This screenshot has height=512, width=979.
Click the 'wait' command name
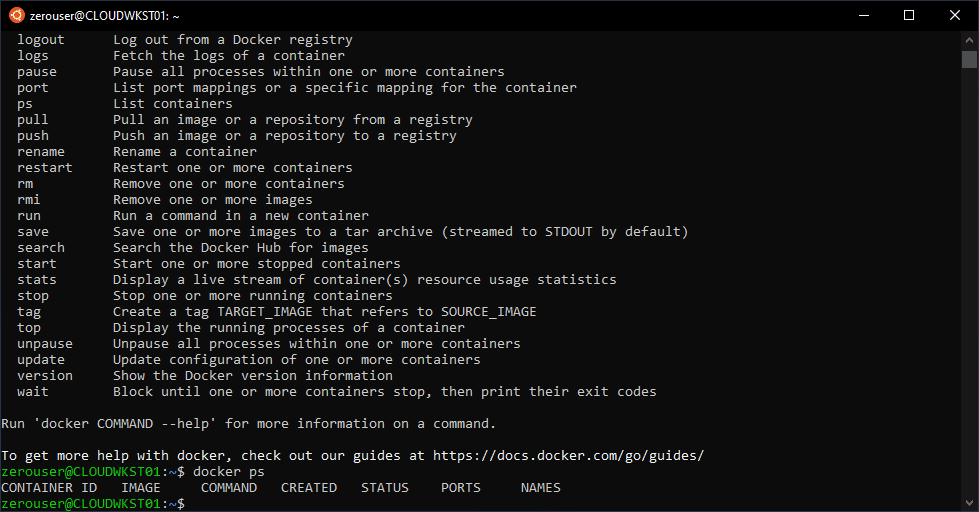[32, 392]
